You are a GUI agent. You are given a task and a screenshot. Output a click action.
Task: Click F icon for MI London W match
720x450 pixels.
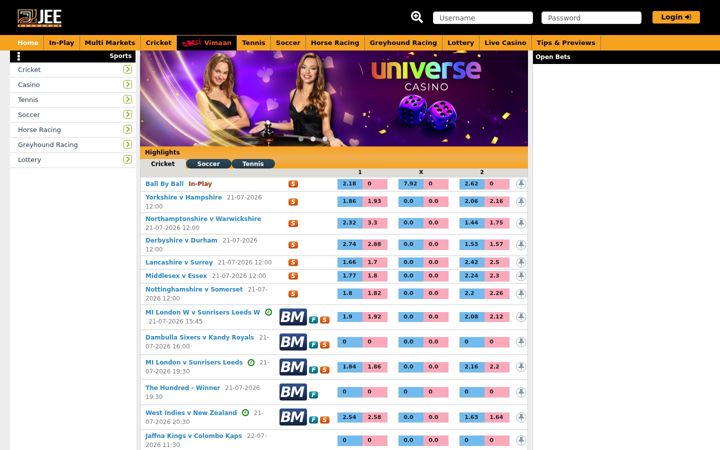click(x=314, y=320)
